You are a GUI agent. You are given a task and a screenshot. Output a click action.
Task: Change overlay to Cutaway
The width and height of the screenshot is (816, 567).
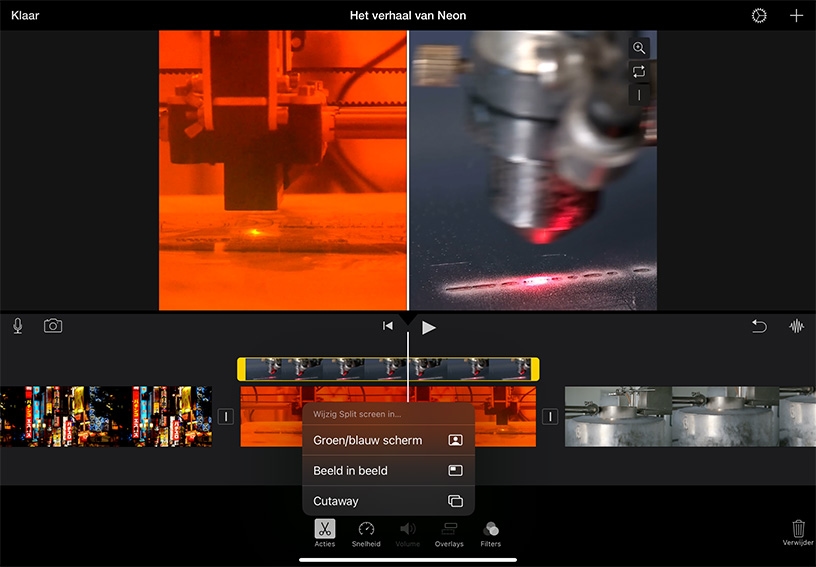388,501
